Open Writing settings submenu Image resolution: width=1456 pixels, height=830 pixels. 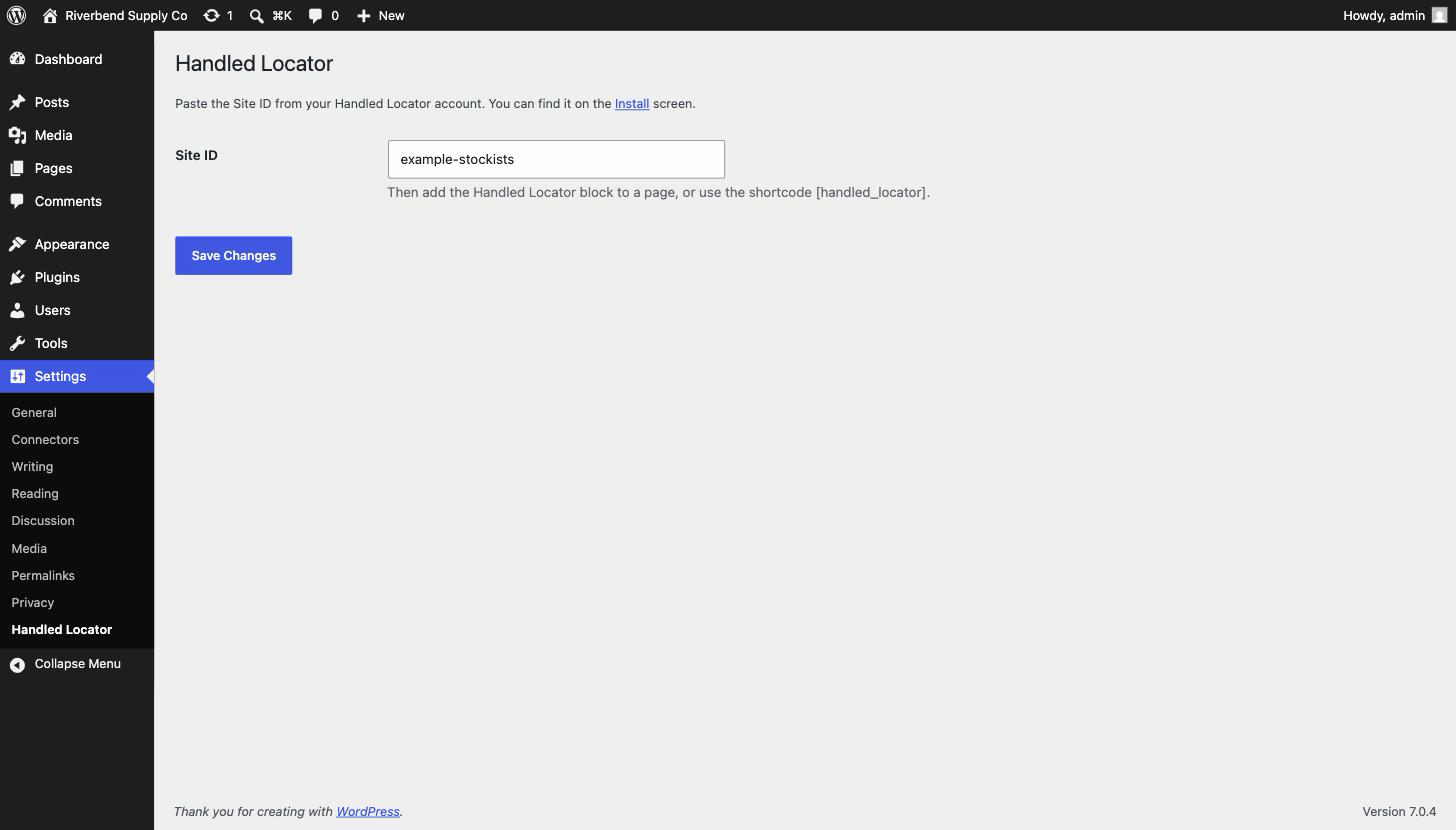click(x=32, y=466)
